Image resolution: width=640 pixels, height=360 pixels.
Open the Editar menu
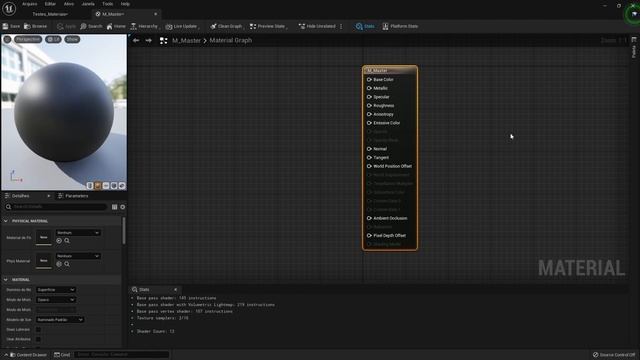50,4
